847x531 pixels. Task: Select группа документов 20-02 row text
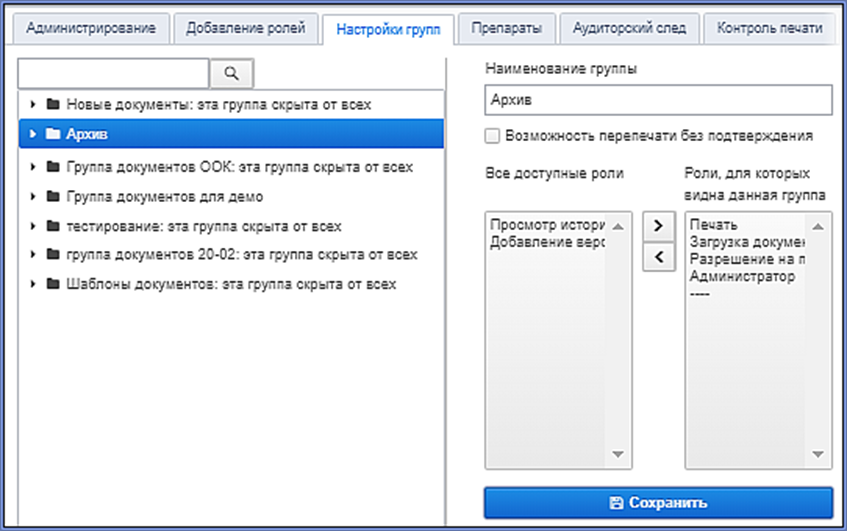click(241, 254)
